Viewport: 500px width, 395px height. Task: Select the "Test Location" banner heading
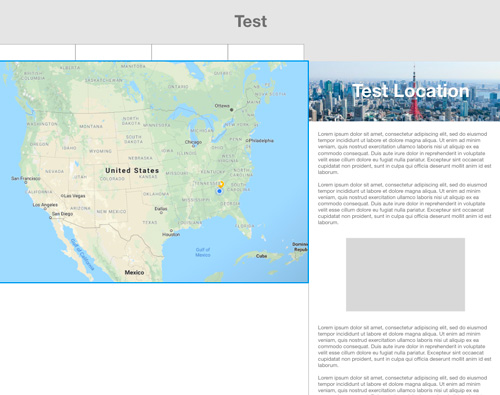click(411, 91)
